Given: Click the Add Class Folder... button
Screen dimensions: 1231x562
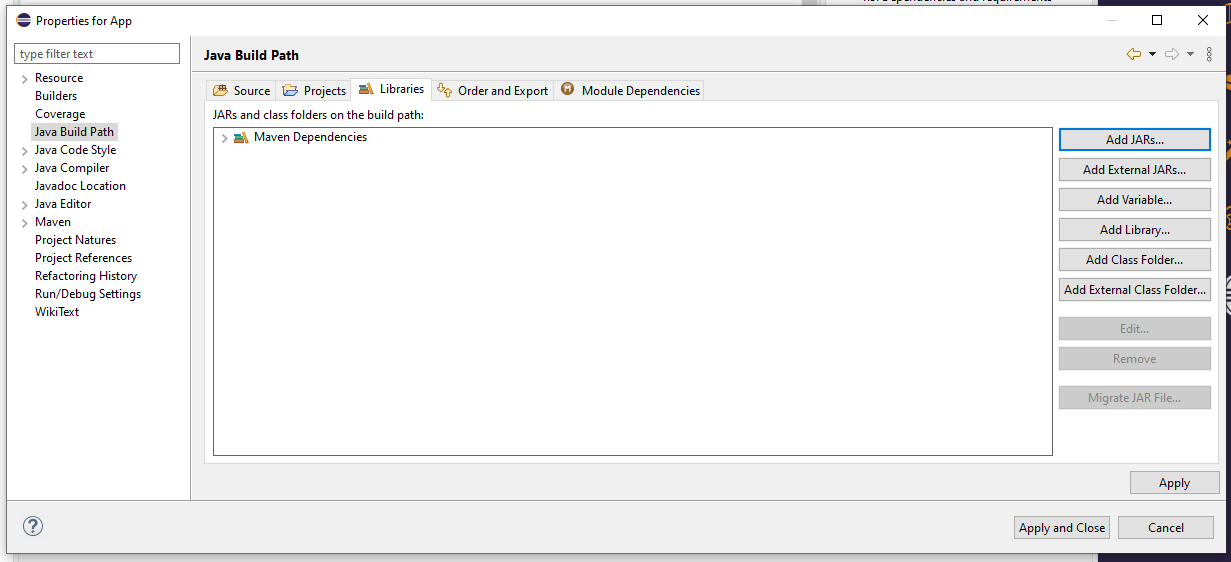Looking at the screenshot, I should [1135, 260].
